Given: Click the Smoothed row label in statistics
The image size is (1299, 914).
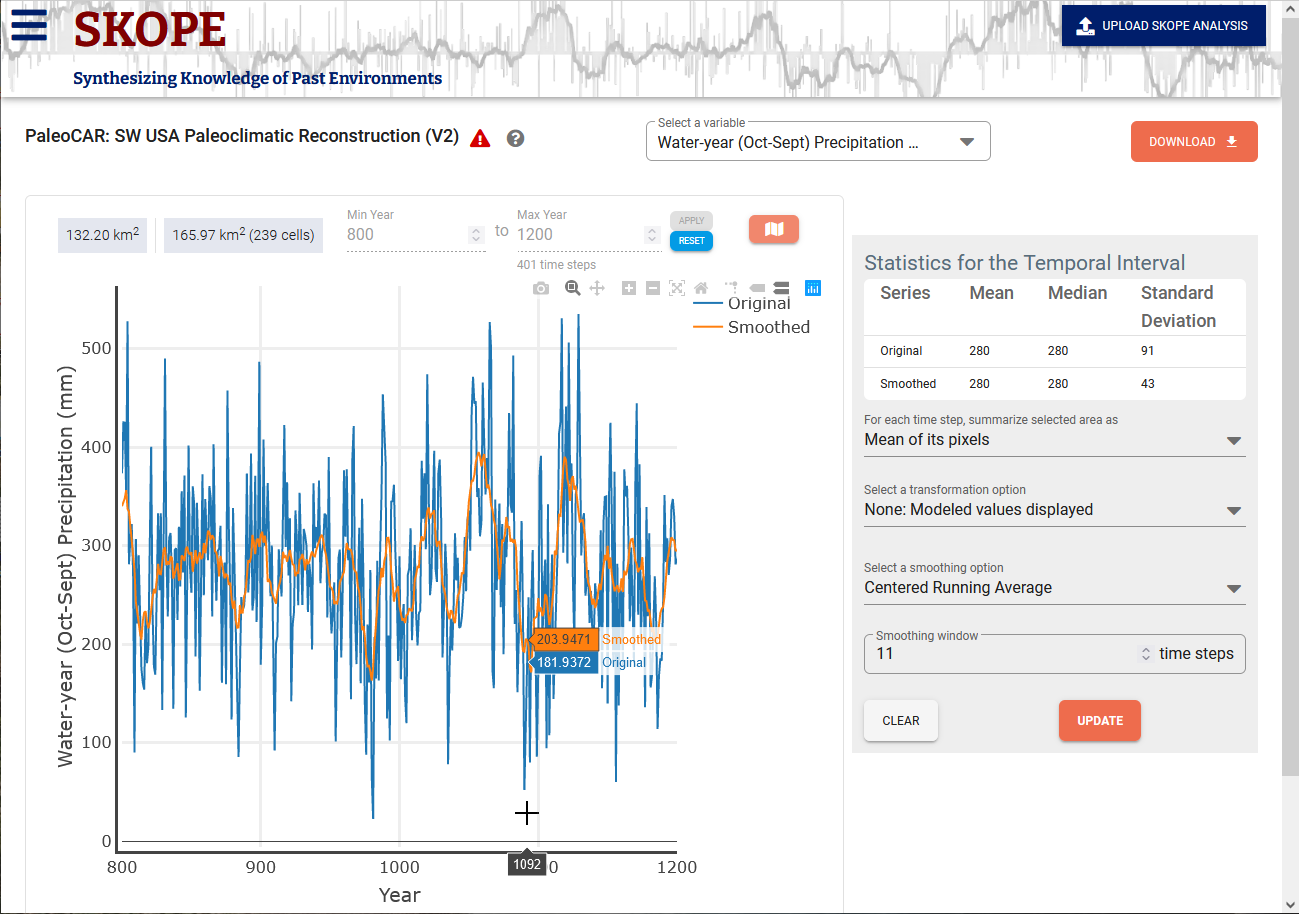Looking at the screenshot, I should [908, 384].
